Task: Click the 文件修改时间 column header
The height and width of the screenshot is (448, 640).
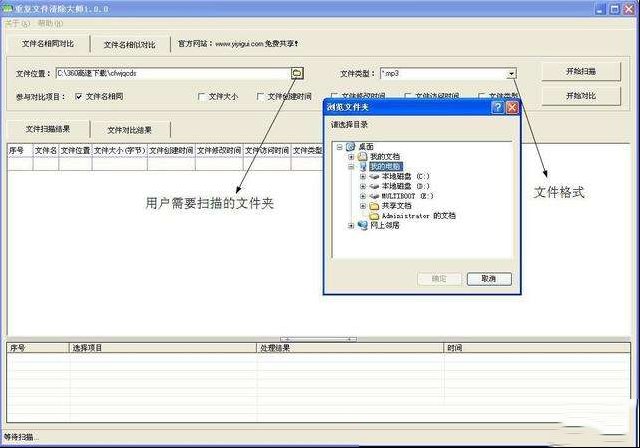Action: tap(219, 151)
